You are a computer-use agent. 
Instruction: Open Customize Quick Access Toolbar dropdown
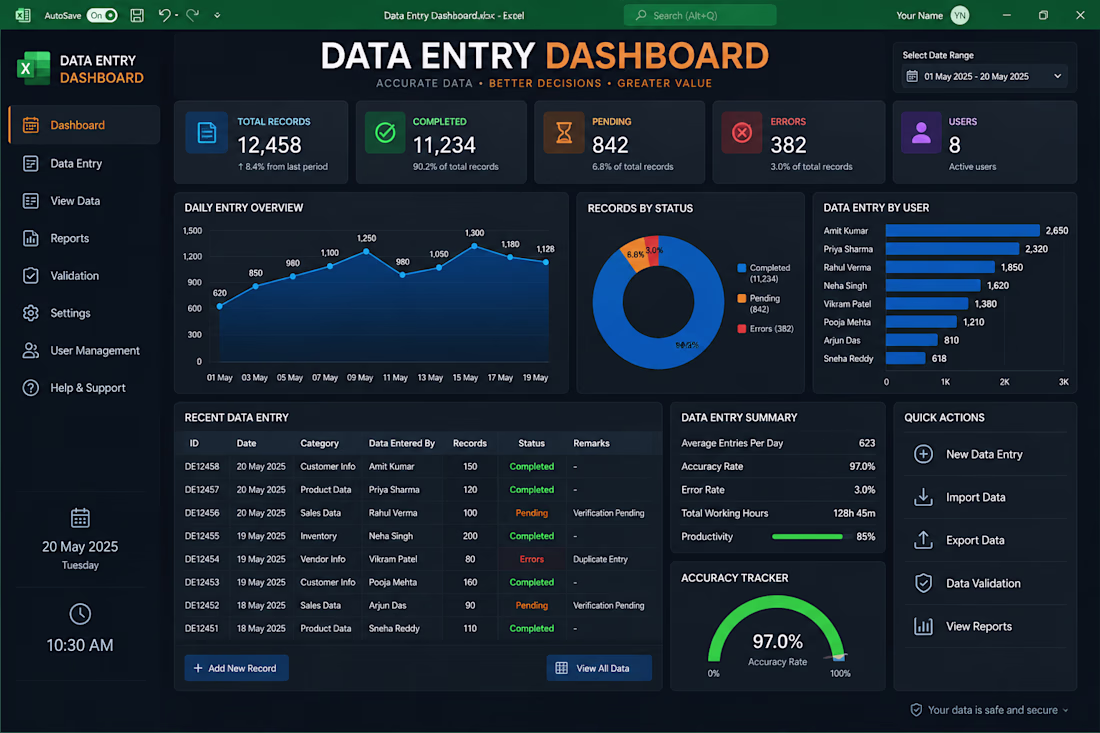217,15
